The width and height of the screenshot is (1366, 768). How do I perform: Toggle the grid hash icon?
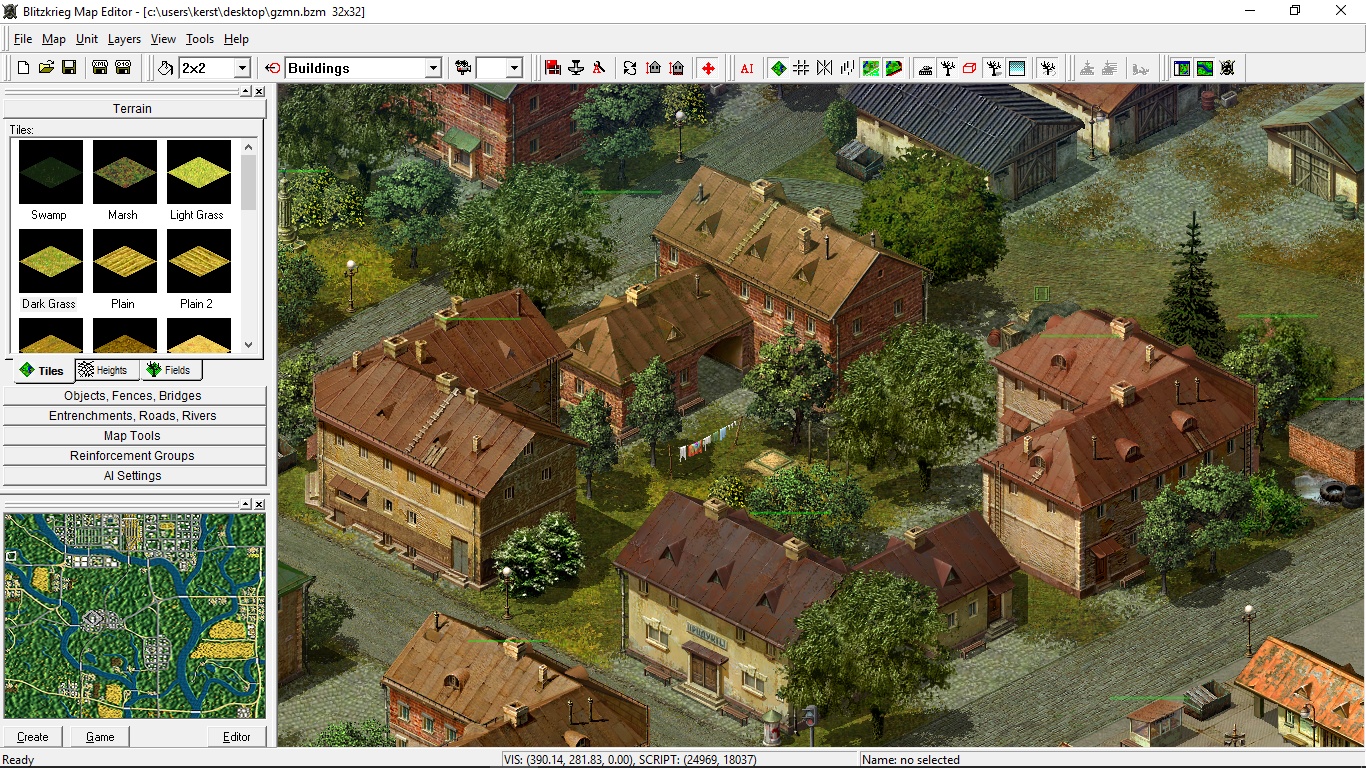801,68
